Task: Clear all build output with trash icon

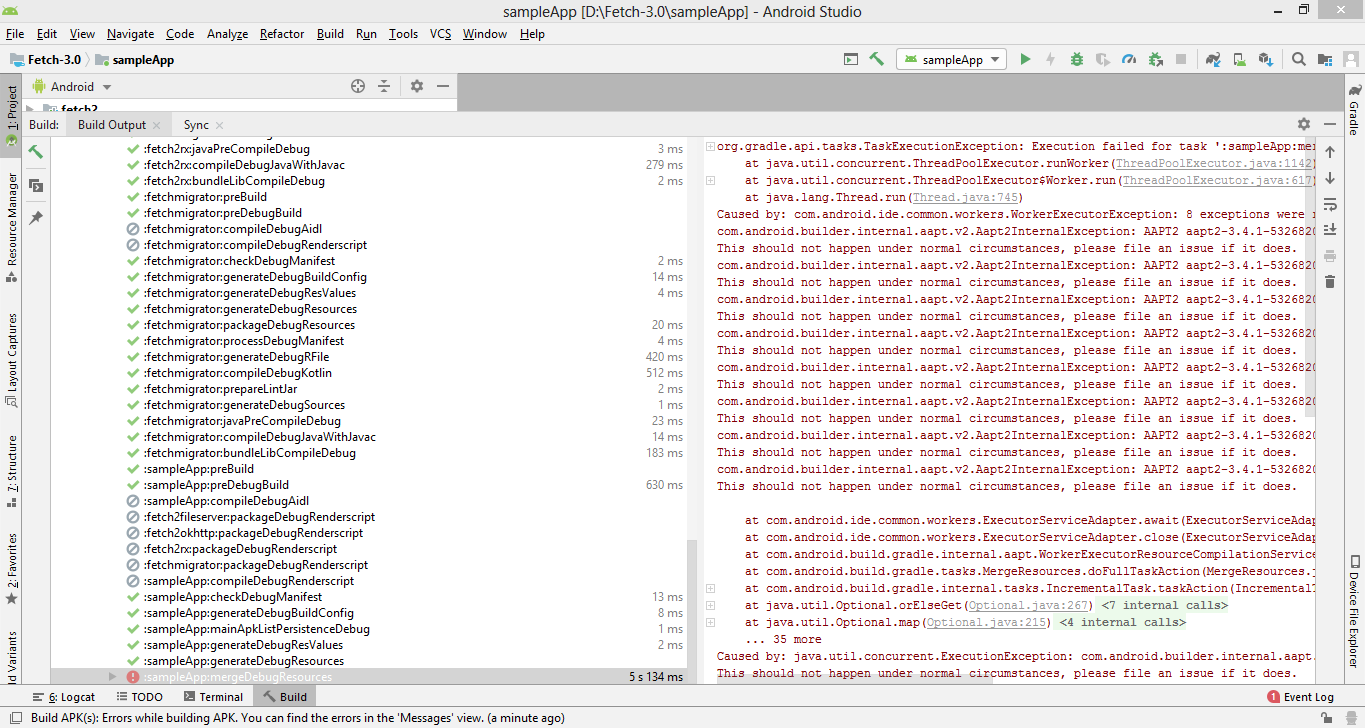Action: pos(1330,281)
